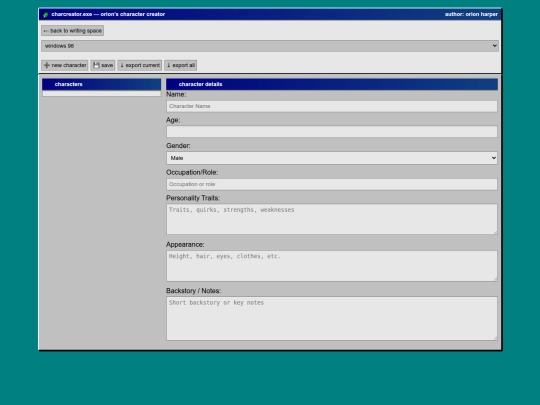The image size is (540, 405).
Task: Click the Personality Traits: label
Action: (193, 198)
